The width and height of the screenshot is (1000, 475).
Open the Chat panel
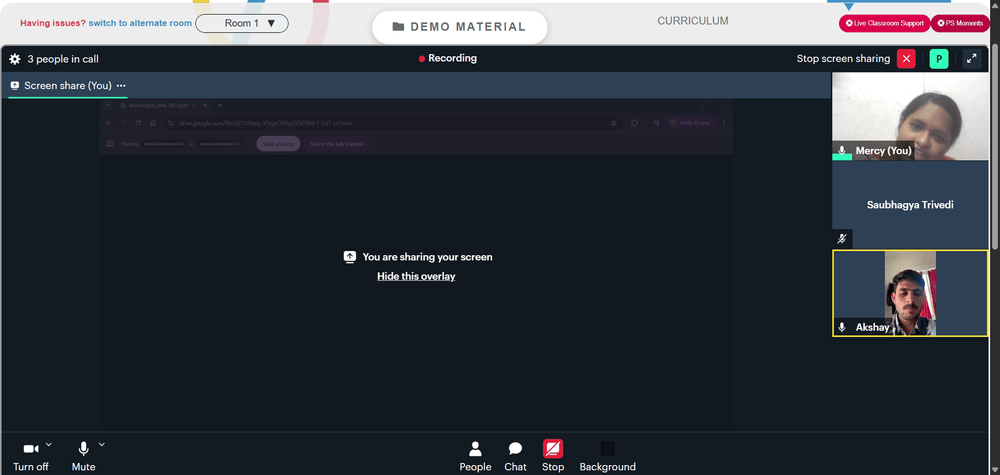point(515,457)
